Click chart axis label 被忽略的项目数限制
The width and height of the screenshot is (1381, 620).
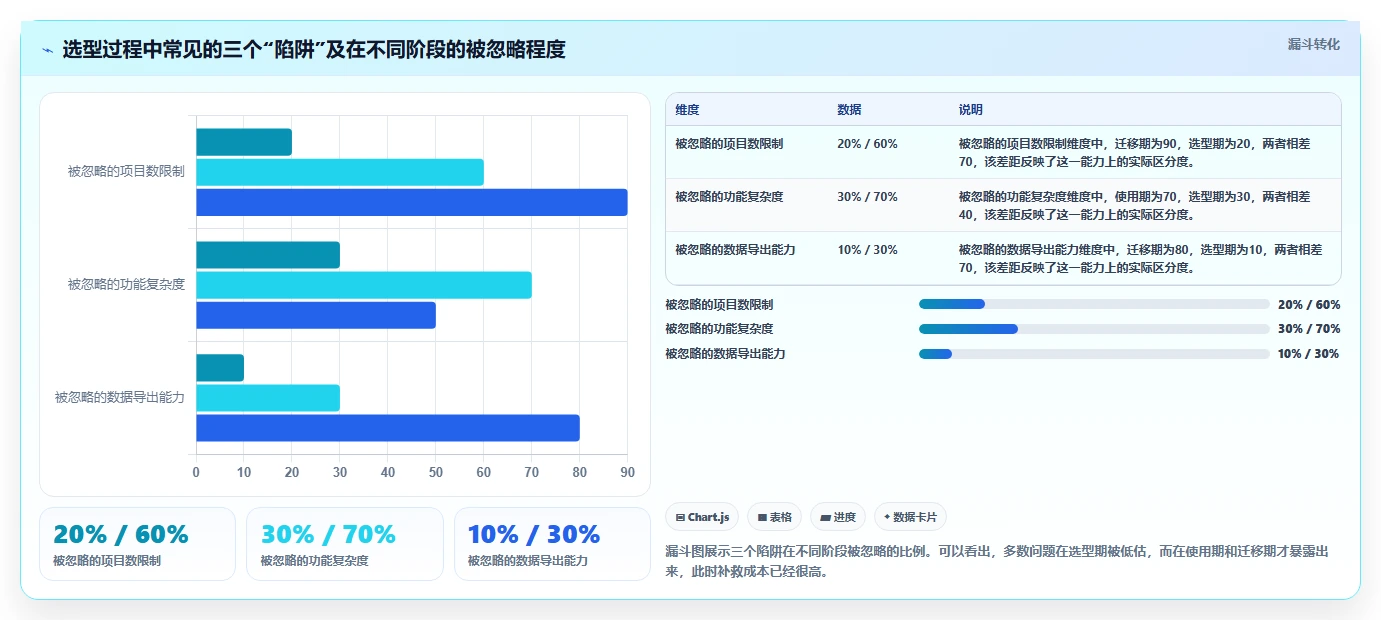coord(126,171)
